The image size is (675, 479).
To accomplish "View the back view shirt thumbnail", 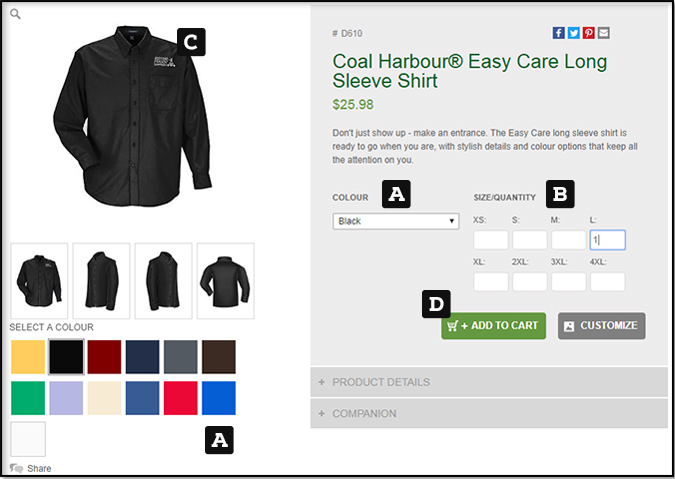I will [225, 280].
